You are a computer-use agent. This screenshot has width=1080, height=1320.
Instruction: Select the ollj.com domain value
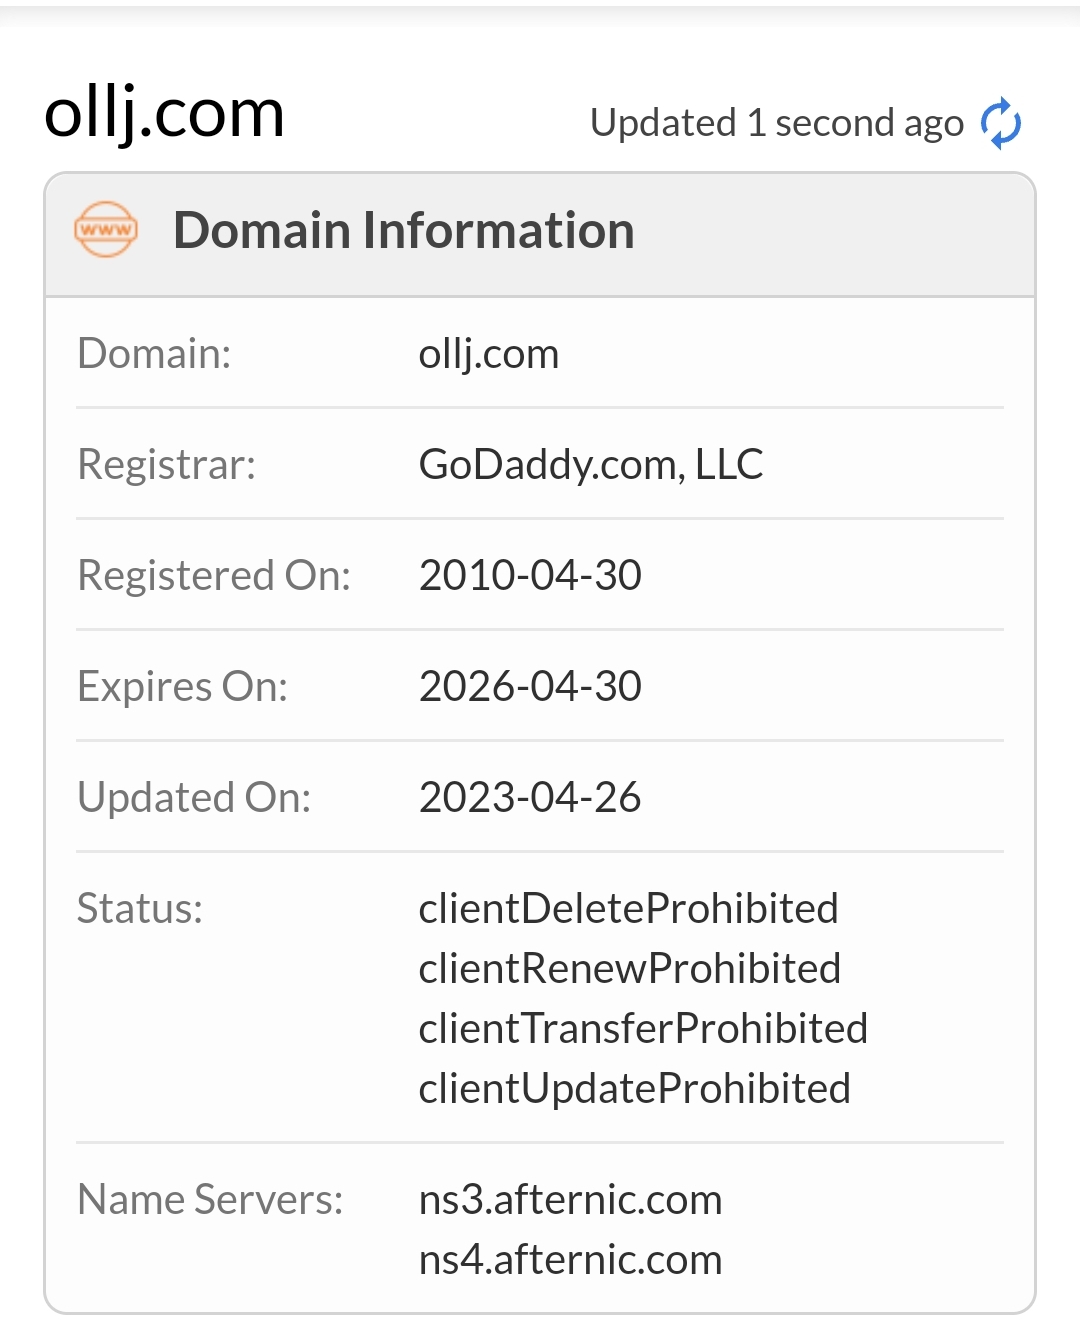point(489,354)
